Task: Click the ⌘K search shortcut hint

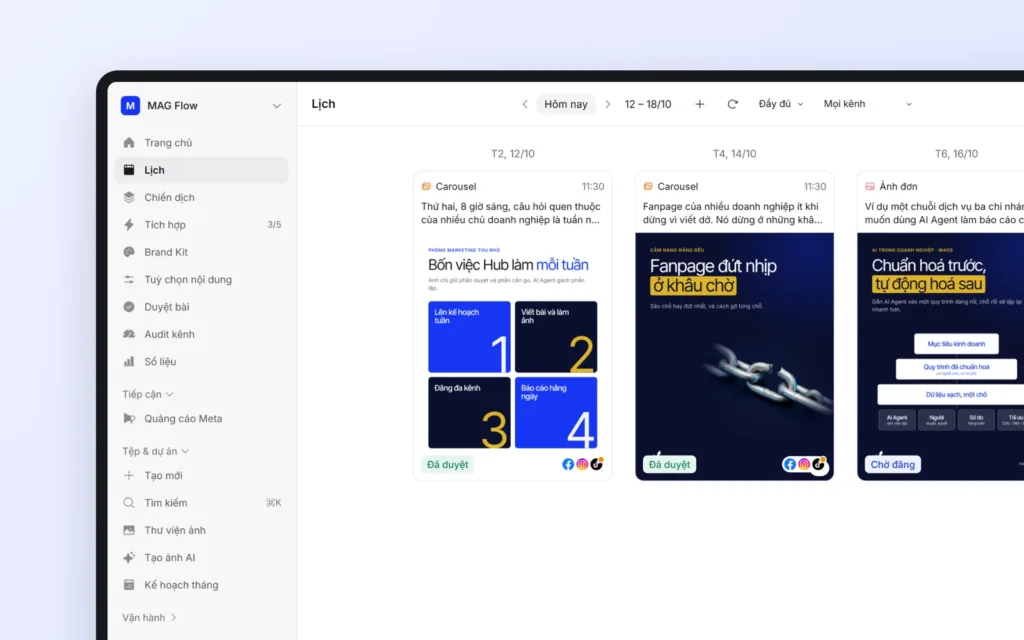Action: tap(274, 503)
